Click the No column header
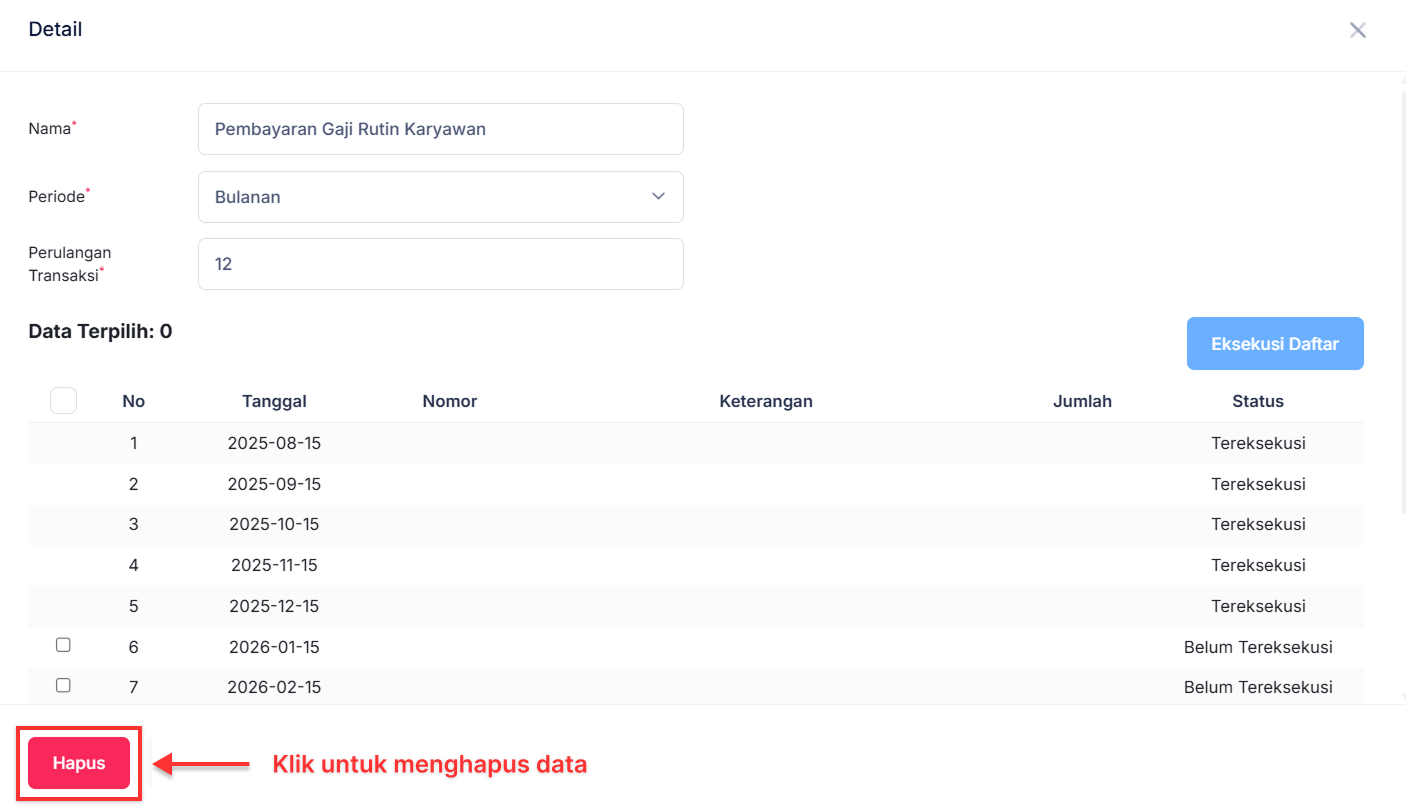Image resolution: width=1406 pixels, height=812 pixels. tap(133, 401)
